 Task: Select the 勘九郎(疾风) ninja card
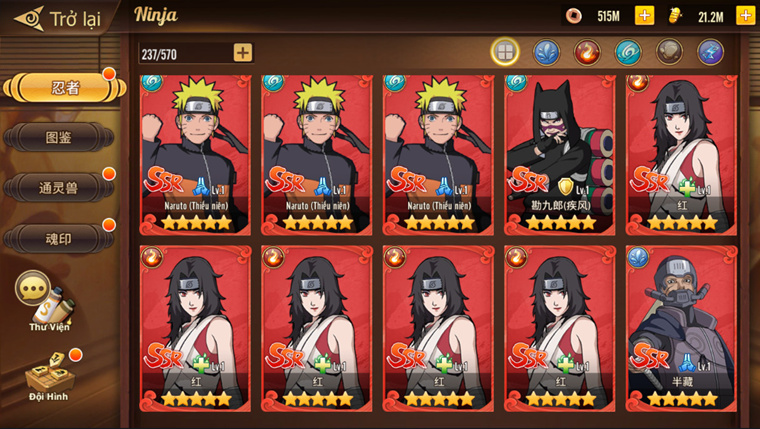(x=560, y=155)
